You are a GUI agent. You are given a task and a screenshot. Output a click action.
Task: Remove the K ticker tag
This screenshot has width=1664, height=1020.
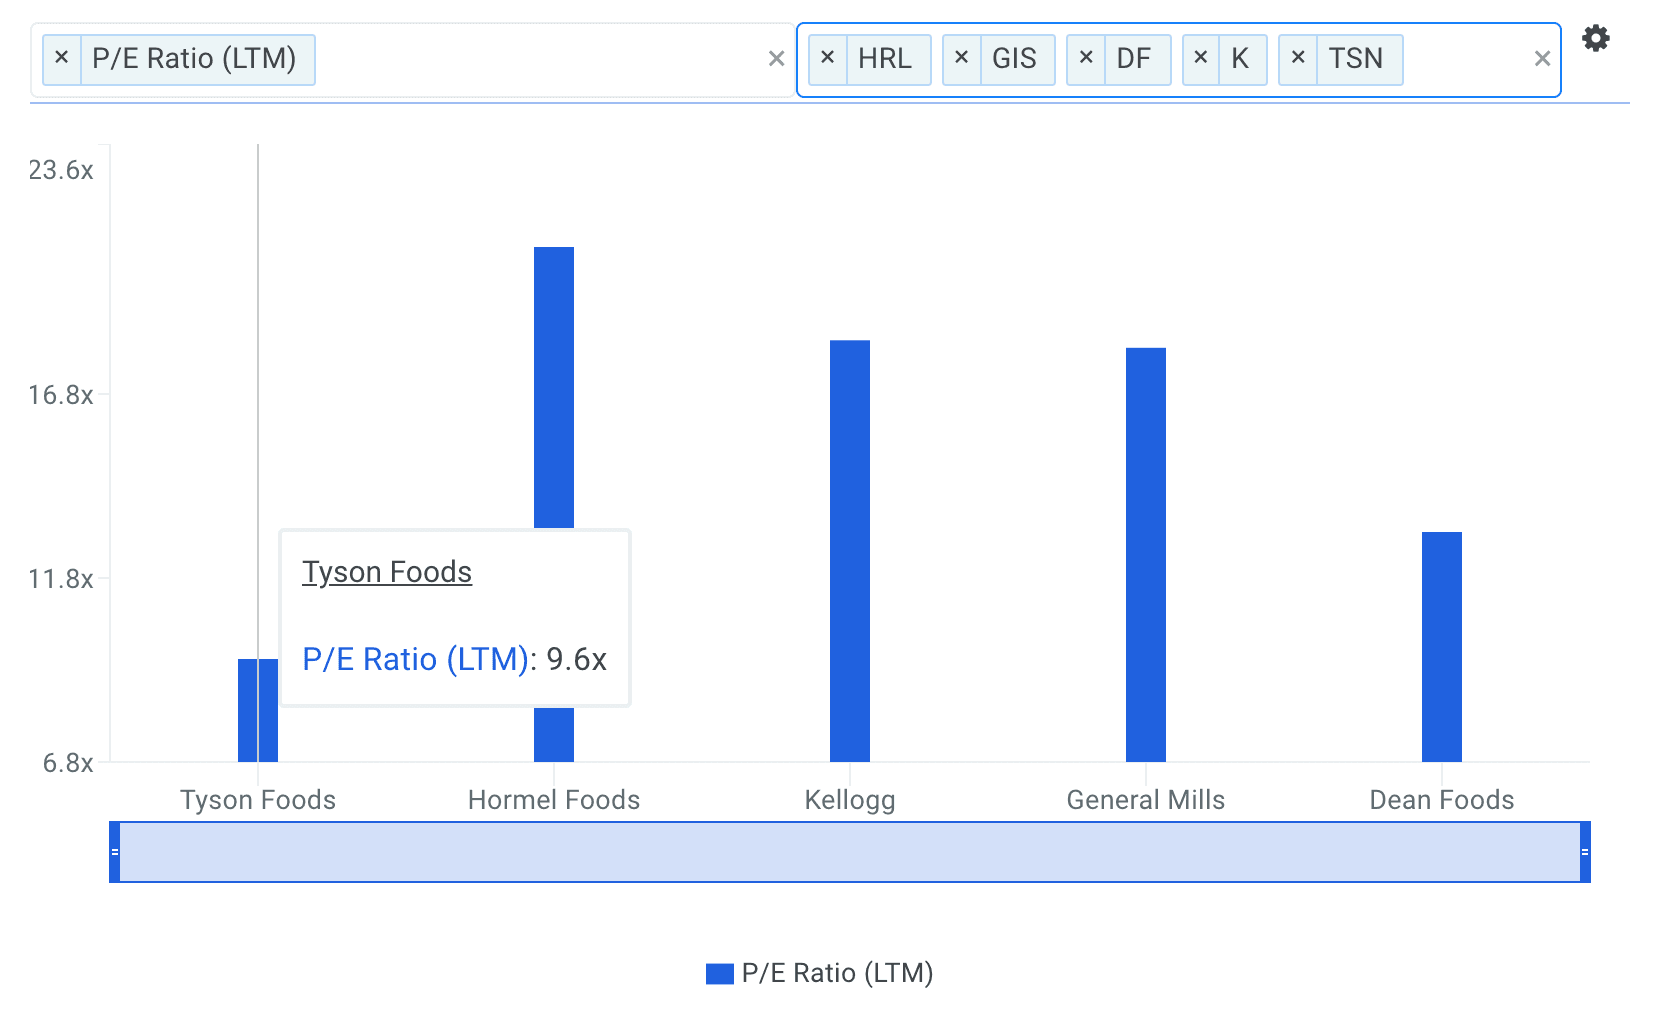[1201, 58]
